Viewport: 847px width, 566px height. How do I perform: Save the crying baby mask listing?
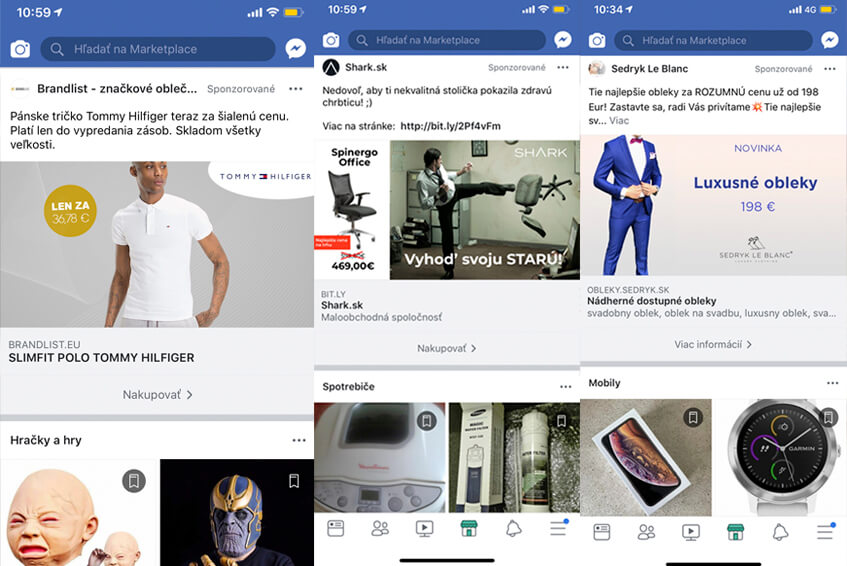coord(134,481)
